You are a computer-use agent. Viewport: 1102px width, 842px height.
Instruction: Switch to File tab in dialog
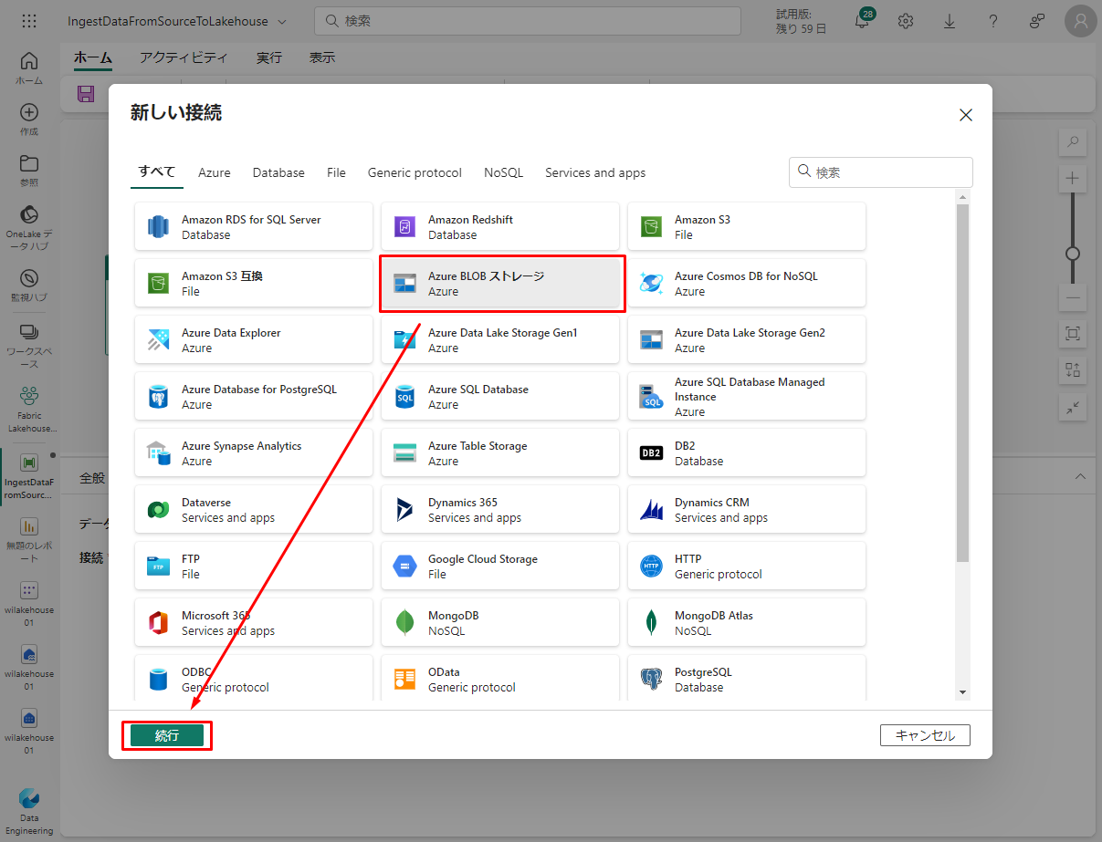336,173
